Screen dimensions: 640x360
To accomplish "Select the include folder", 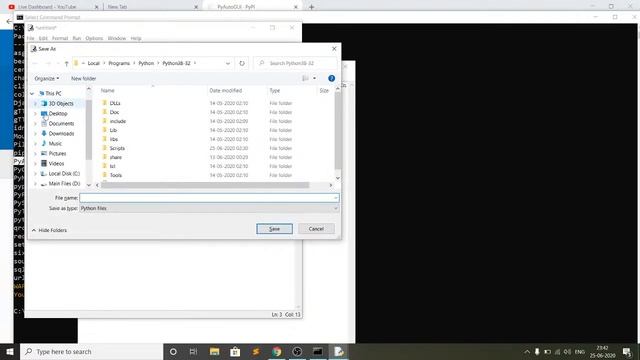I will (x=118, y=121).
